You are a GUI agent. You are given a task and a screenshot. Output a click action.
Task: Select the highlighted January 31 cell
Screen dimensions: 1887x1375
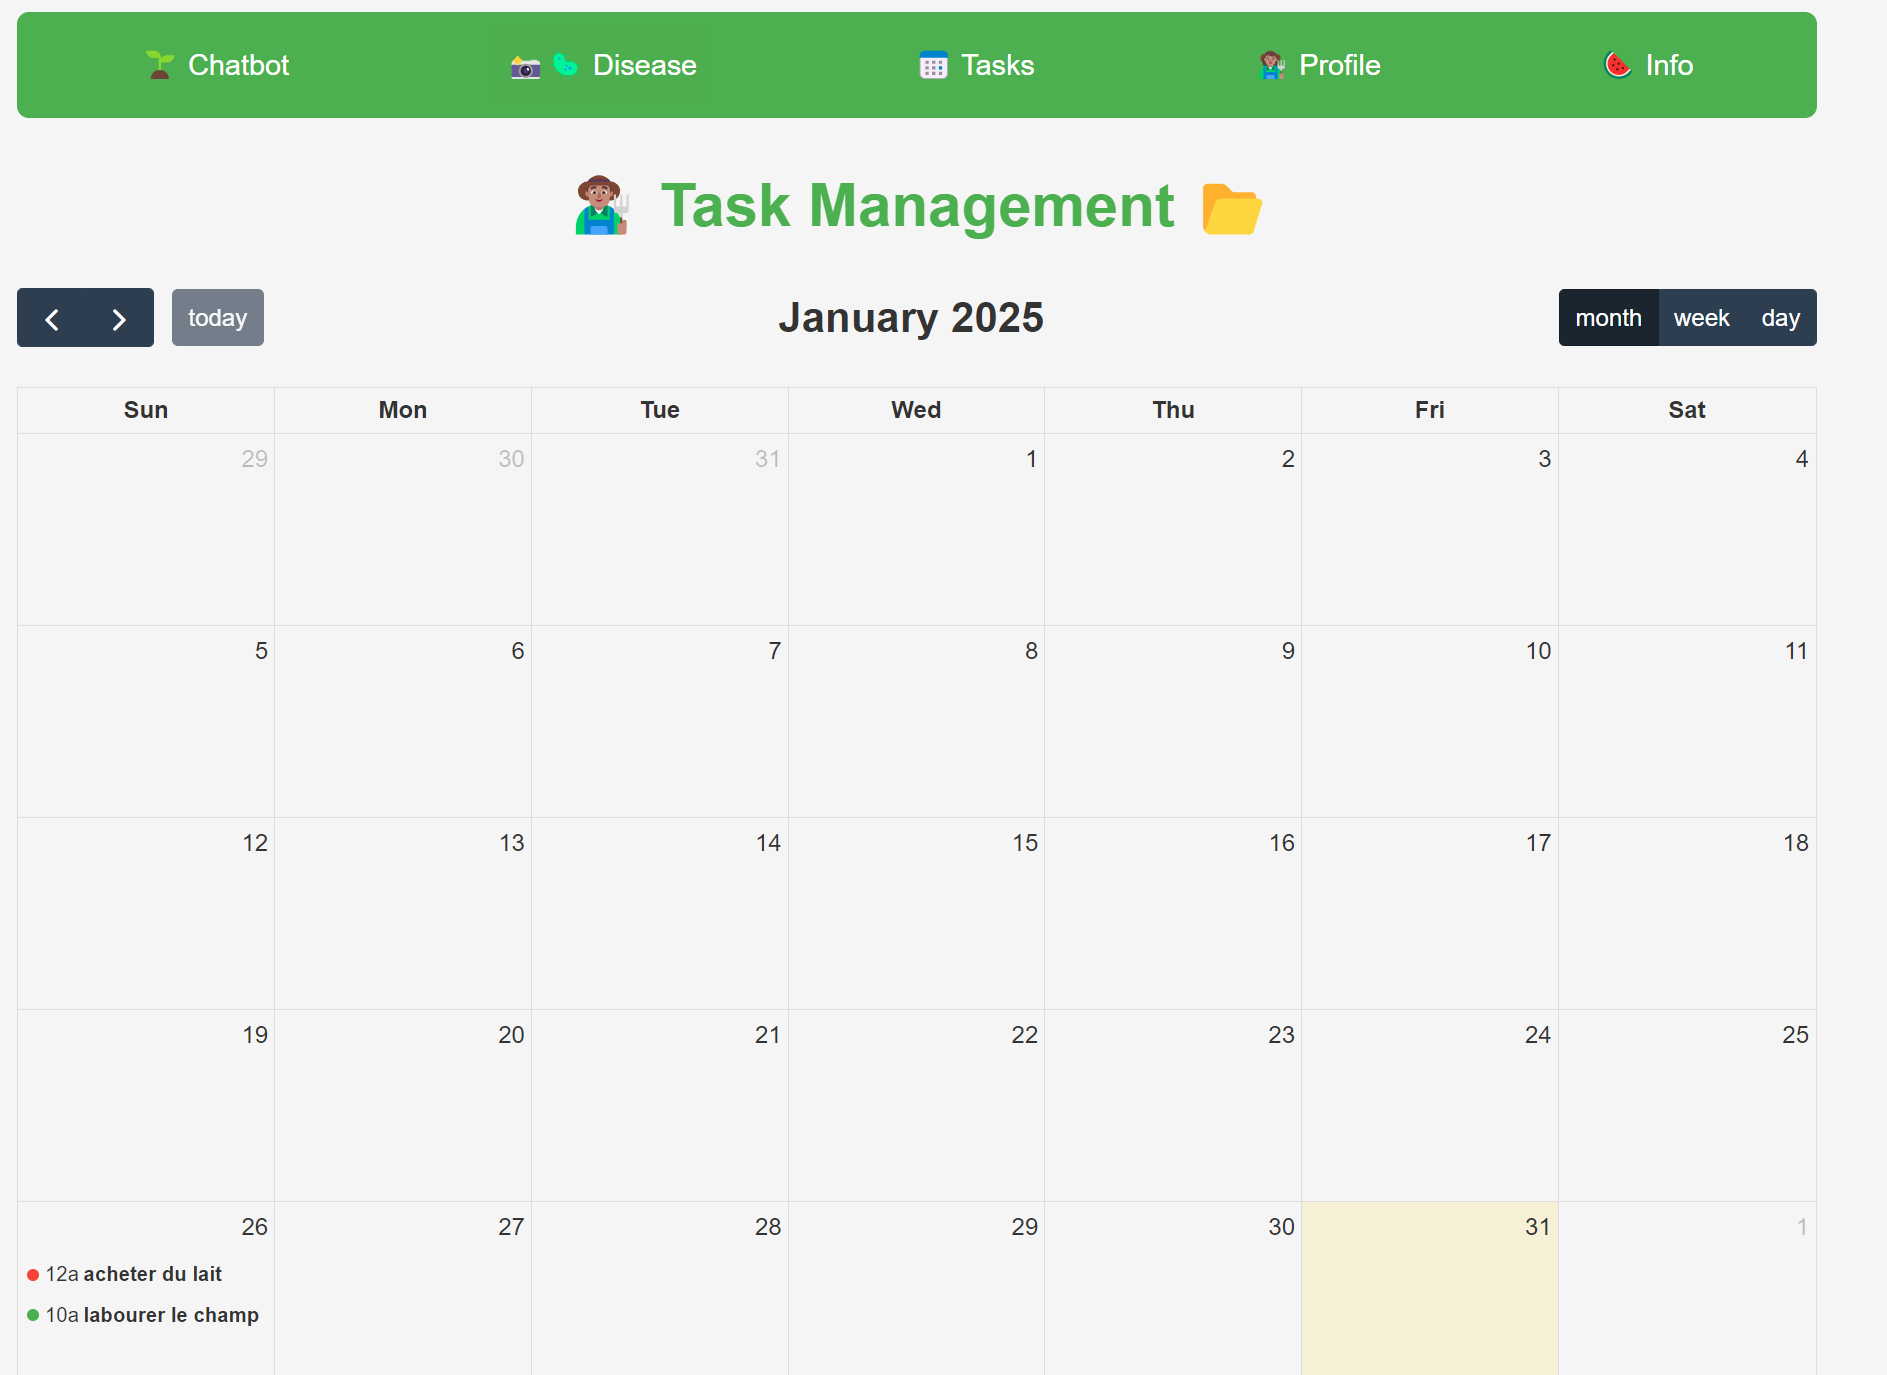(x=1429, y=1290)
